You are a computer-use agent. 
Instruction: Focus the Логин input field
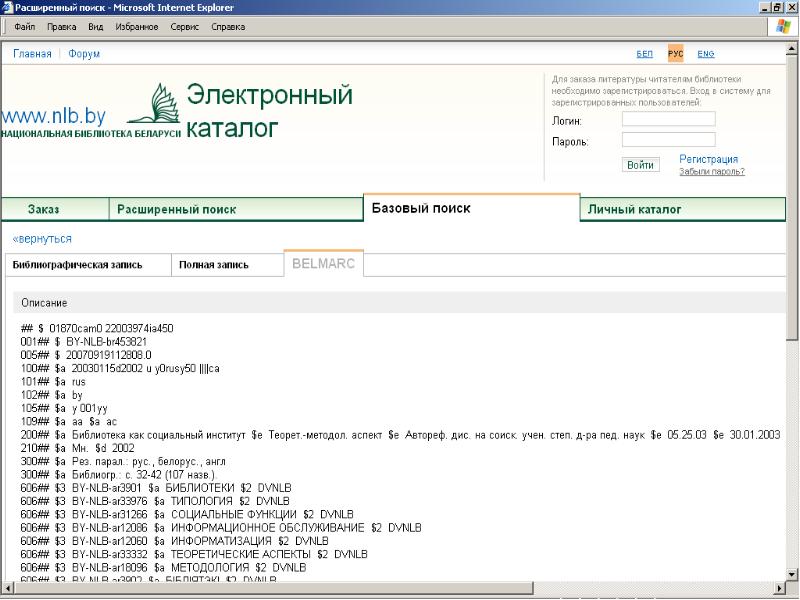point(668,119)
